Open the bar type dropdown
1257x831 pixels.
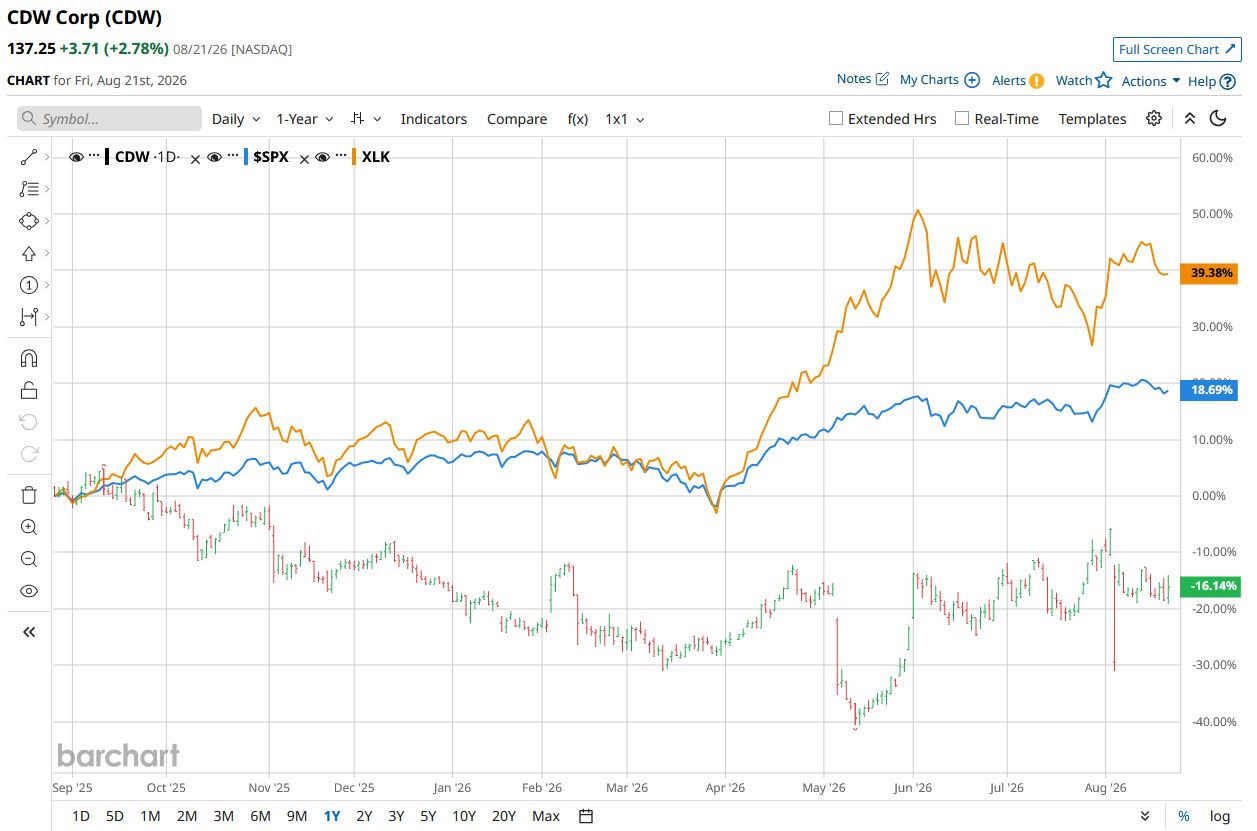[366, 118]
